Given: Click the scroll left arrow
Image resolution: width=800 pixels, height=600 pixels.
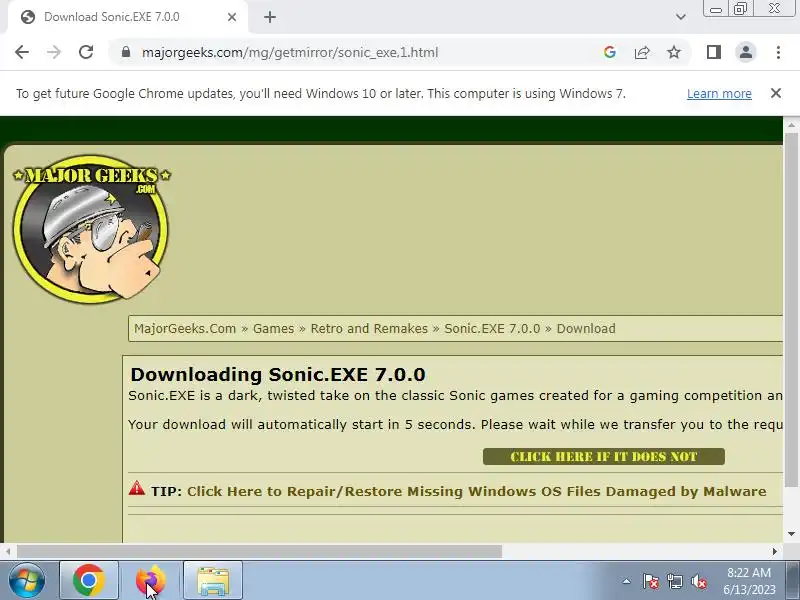Looking at the screenshot, I should [x=8, y=552].
